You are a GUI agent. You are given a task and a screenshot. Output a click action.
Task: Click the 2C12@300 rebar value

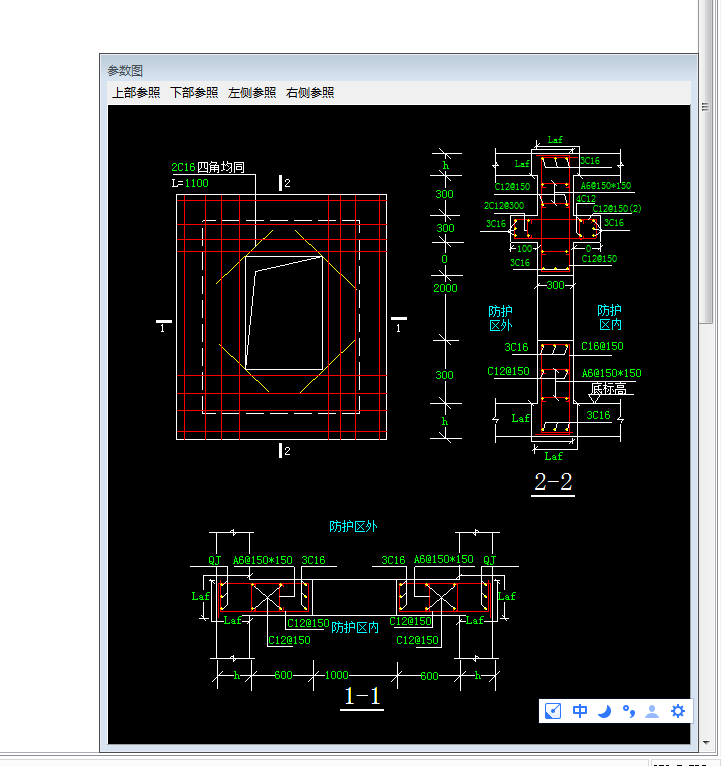[504, 206]
